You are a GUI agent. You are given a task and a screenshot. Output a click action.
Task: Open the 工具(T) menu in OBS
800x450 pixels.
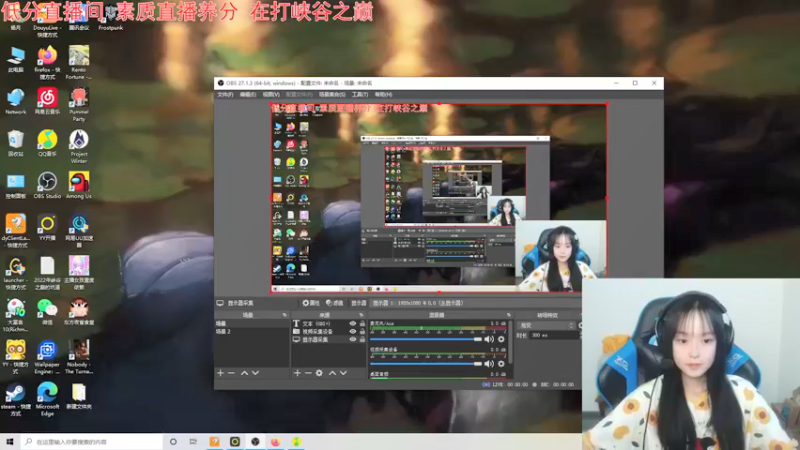tap(360, 94)
